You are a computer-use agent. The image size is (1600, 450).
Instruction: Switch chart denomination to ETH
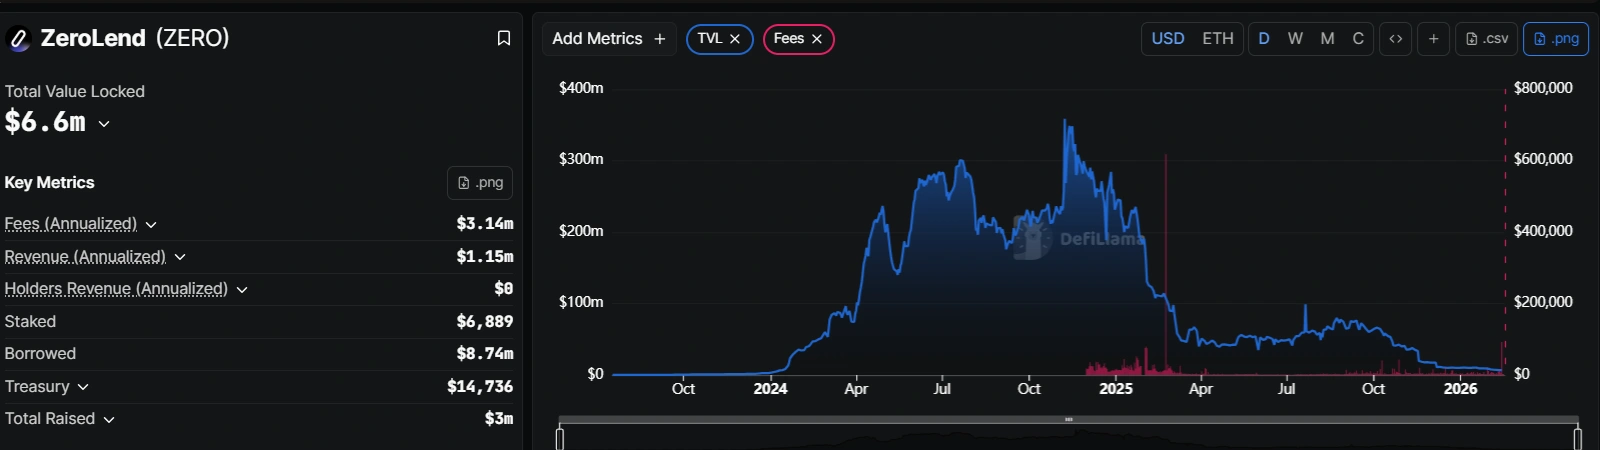(1217, 39)
